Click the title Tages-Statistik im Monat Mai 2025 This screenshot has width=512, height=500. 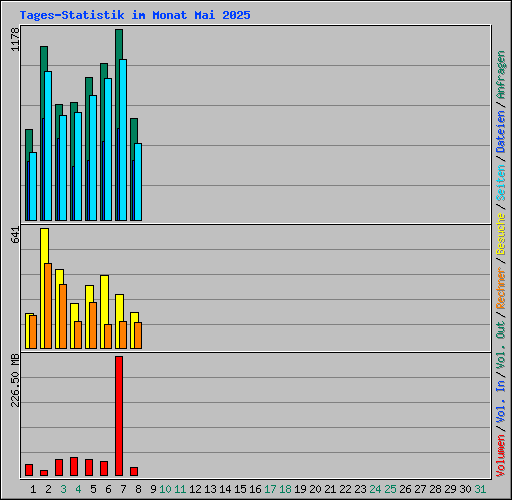pos(135,15)
